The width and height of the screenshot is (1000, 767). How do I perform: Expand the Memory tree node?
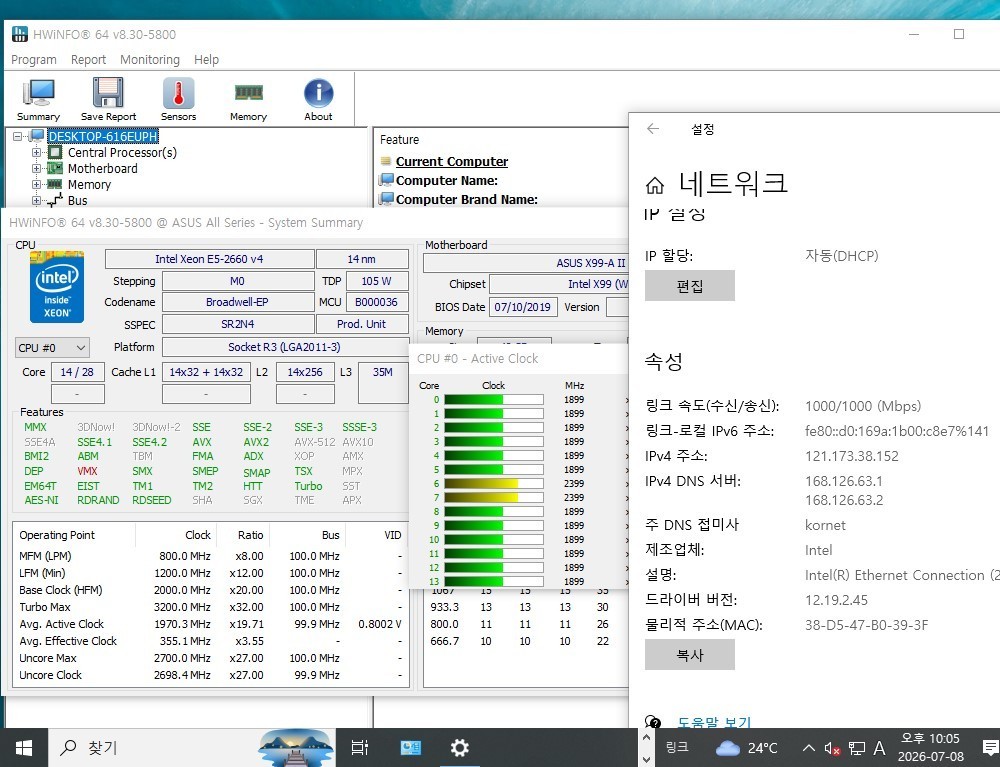click(x=36, y=184)
